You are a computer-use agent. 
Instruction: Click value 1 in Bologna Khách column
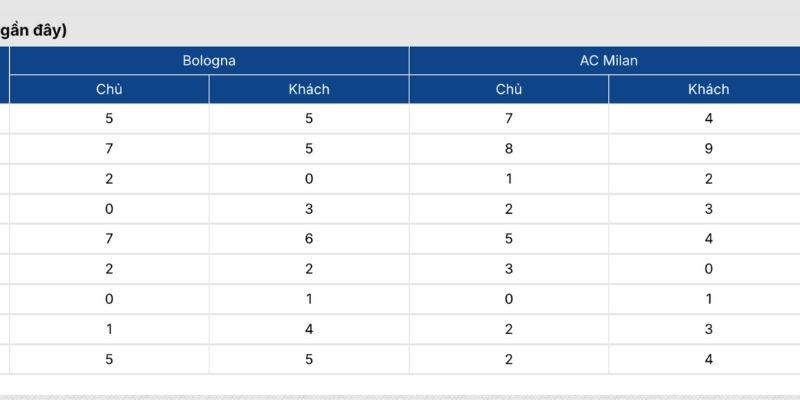point(309,299)
